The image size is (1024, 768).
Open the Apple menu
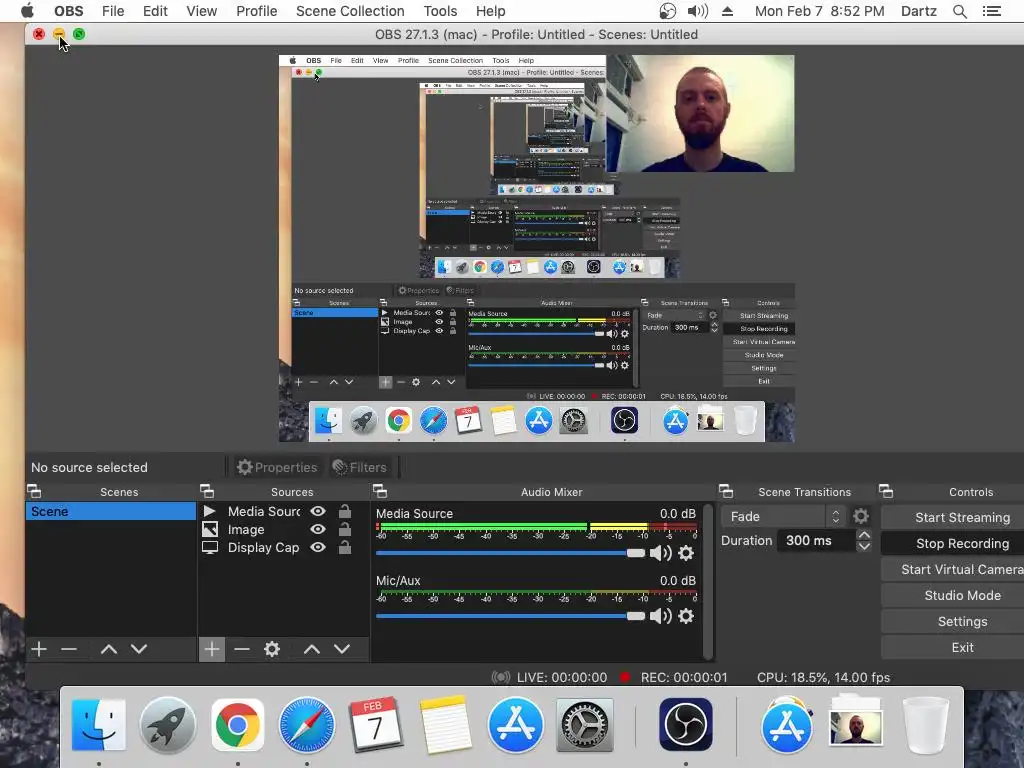coord(27,11)
